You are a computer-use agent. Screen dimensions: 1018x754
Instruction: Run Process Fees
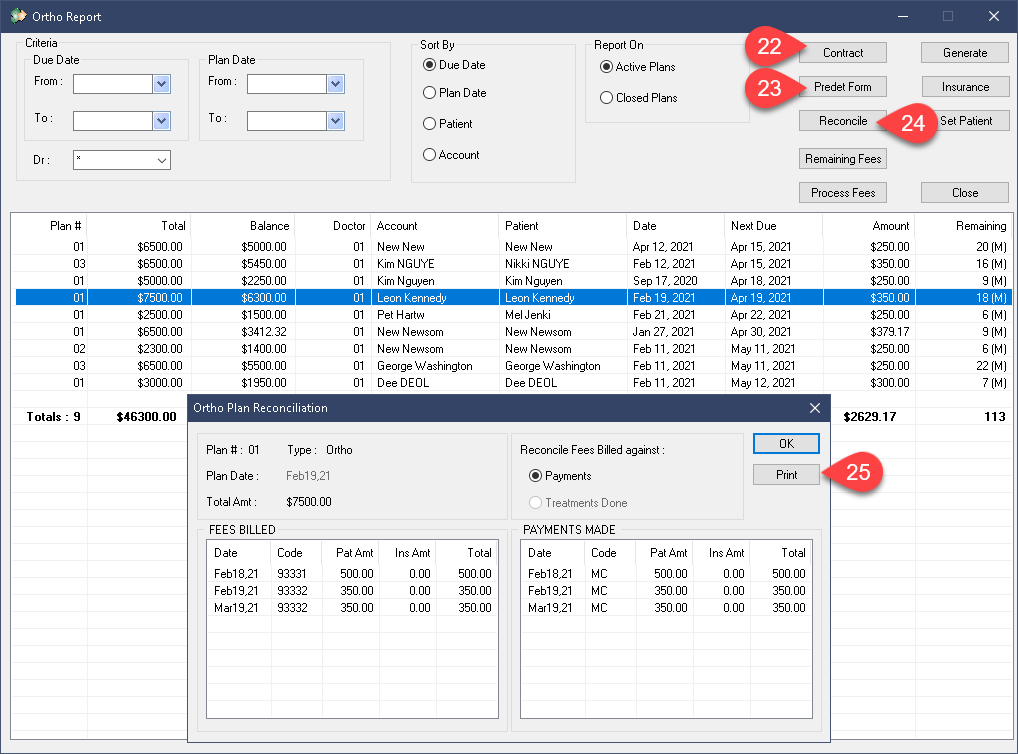[x=843, y=193]
